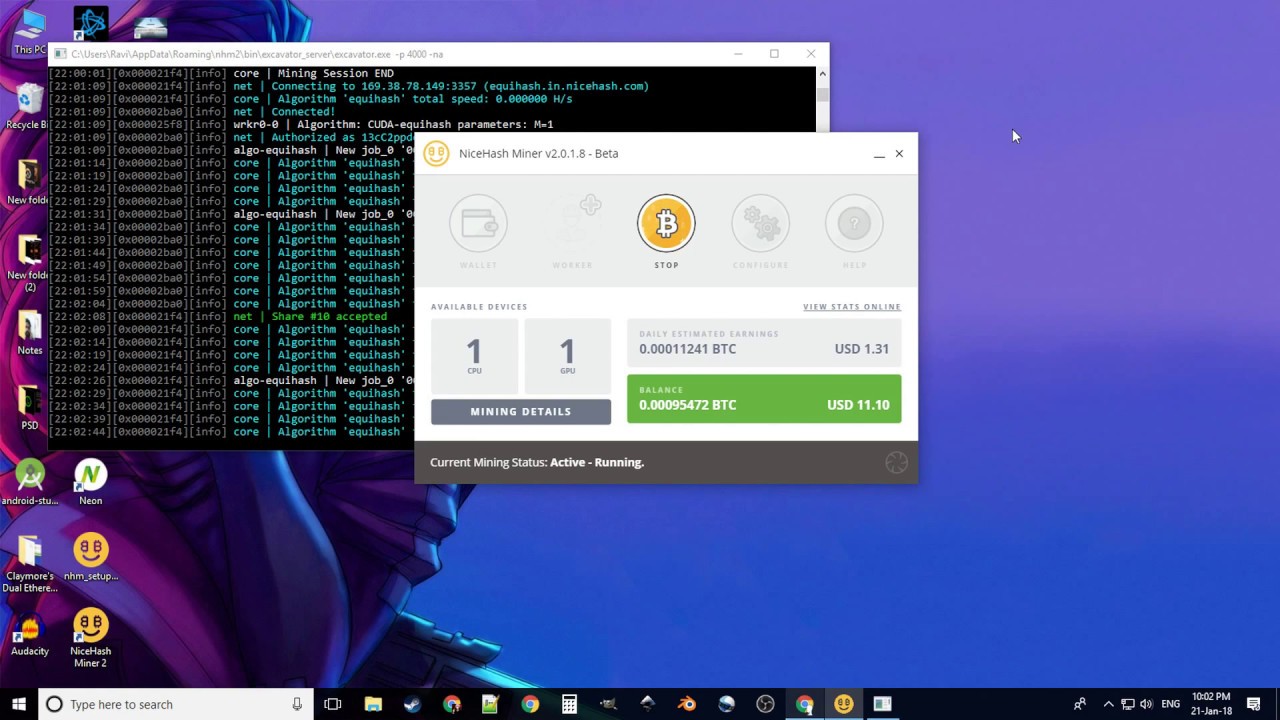Image resolution: width=1280 pixels, height=720 pixels.
Task: Click 'Share #10 accepted' line in console
Action: tap(329, 317)
